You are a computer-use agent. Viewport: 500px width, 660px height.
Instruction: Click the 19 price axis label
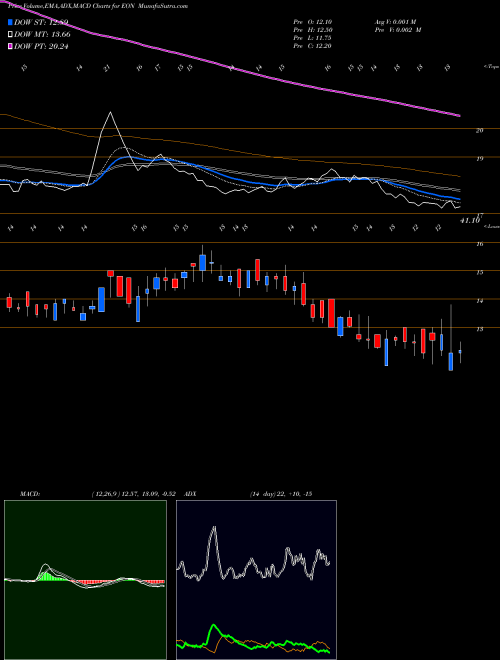click(479, 159)
